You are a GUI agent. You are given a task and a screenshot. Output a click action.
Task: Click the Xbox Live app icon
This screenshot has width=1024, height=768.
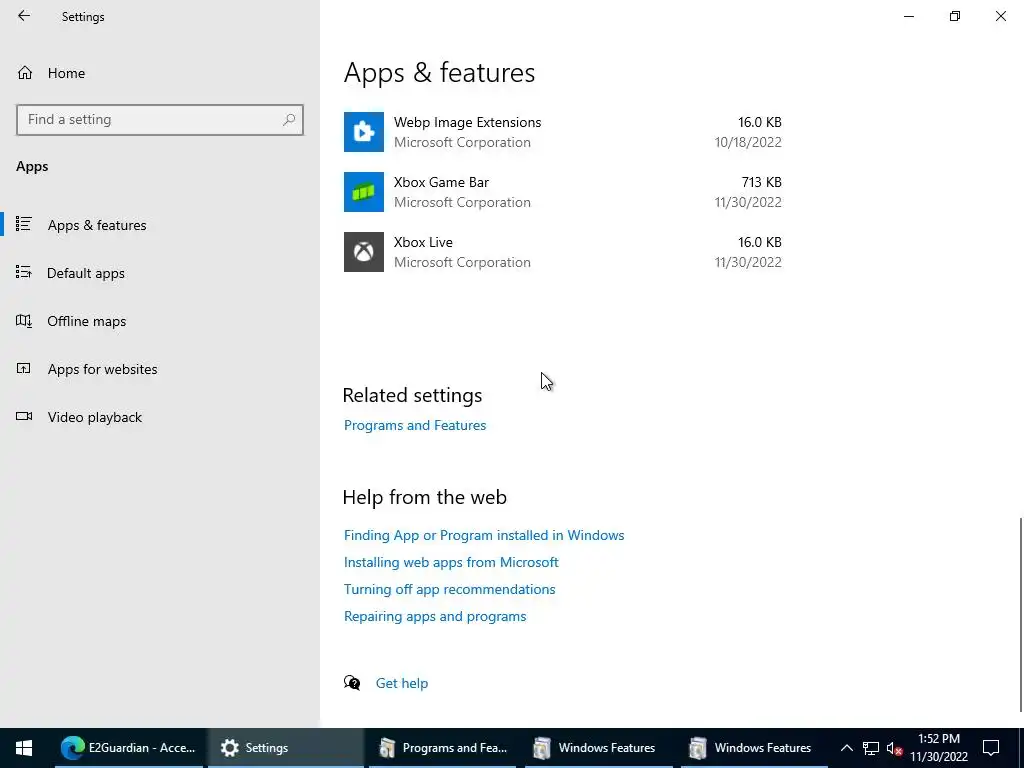(x=364, y=252)
